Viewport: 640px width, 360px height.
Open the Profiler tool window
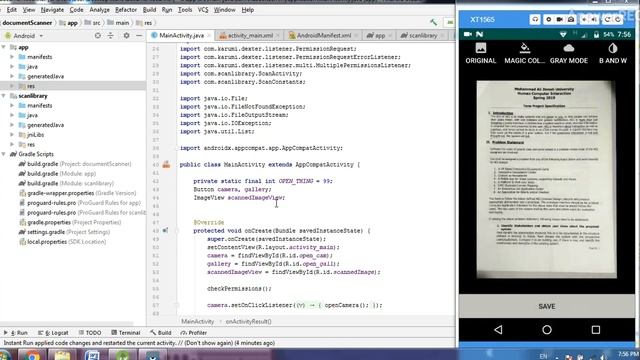pyautogui.click(x=194, y=333)
